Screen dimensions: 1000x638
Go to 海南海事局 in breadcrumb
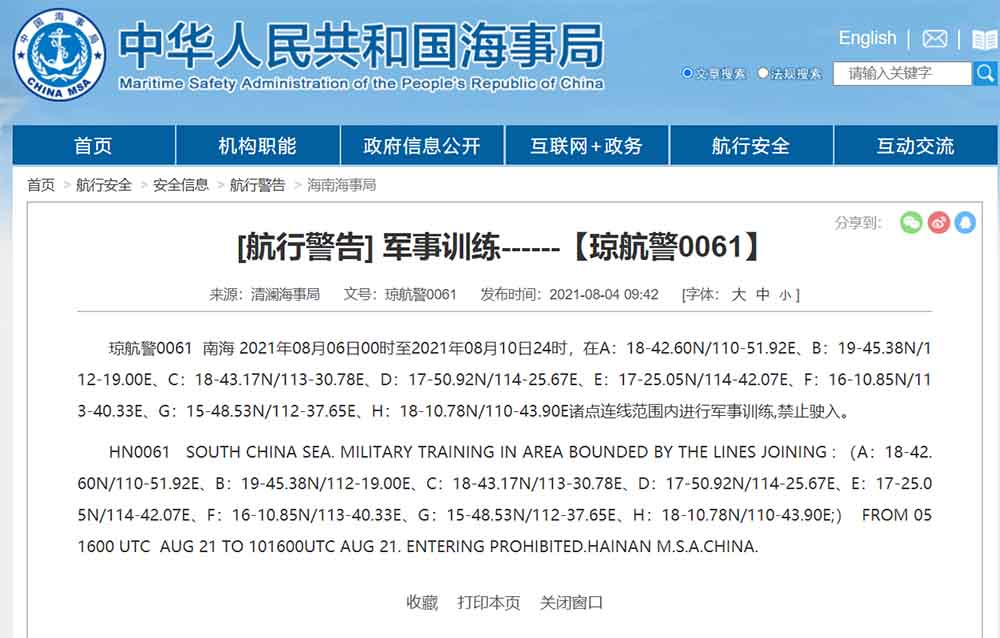click(341, 185)
